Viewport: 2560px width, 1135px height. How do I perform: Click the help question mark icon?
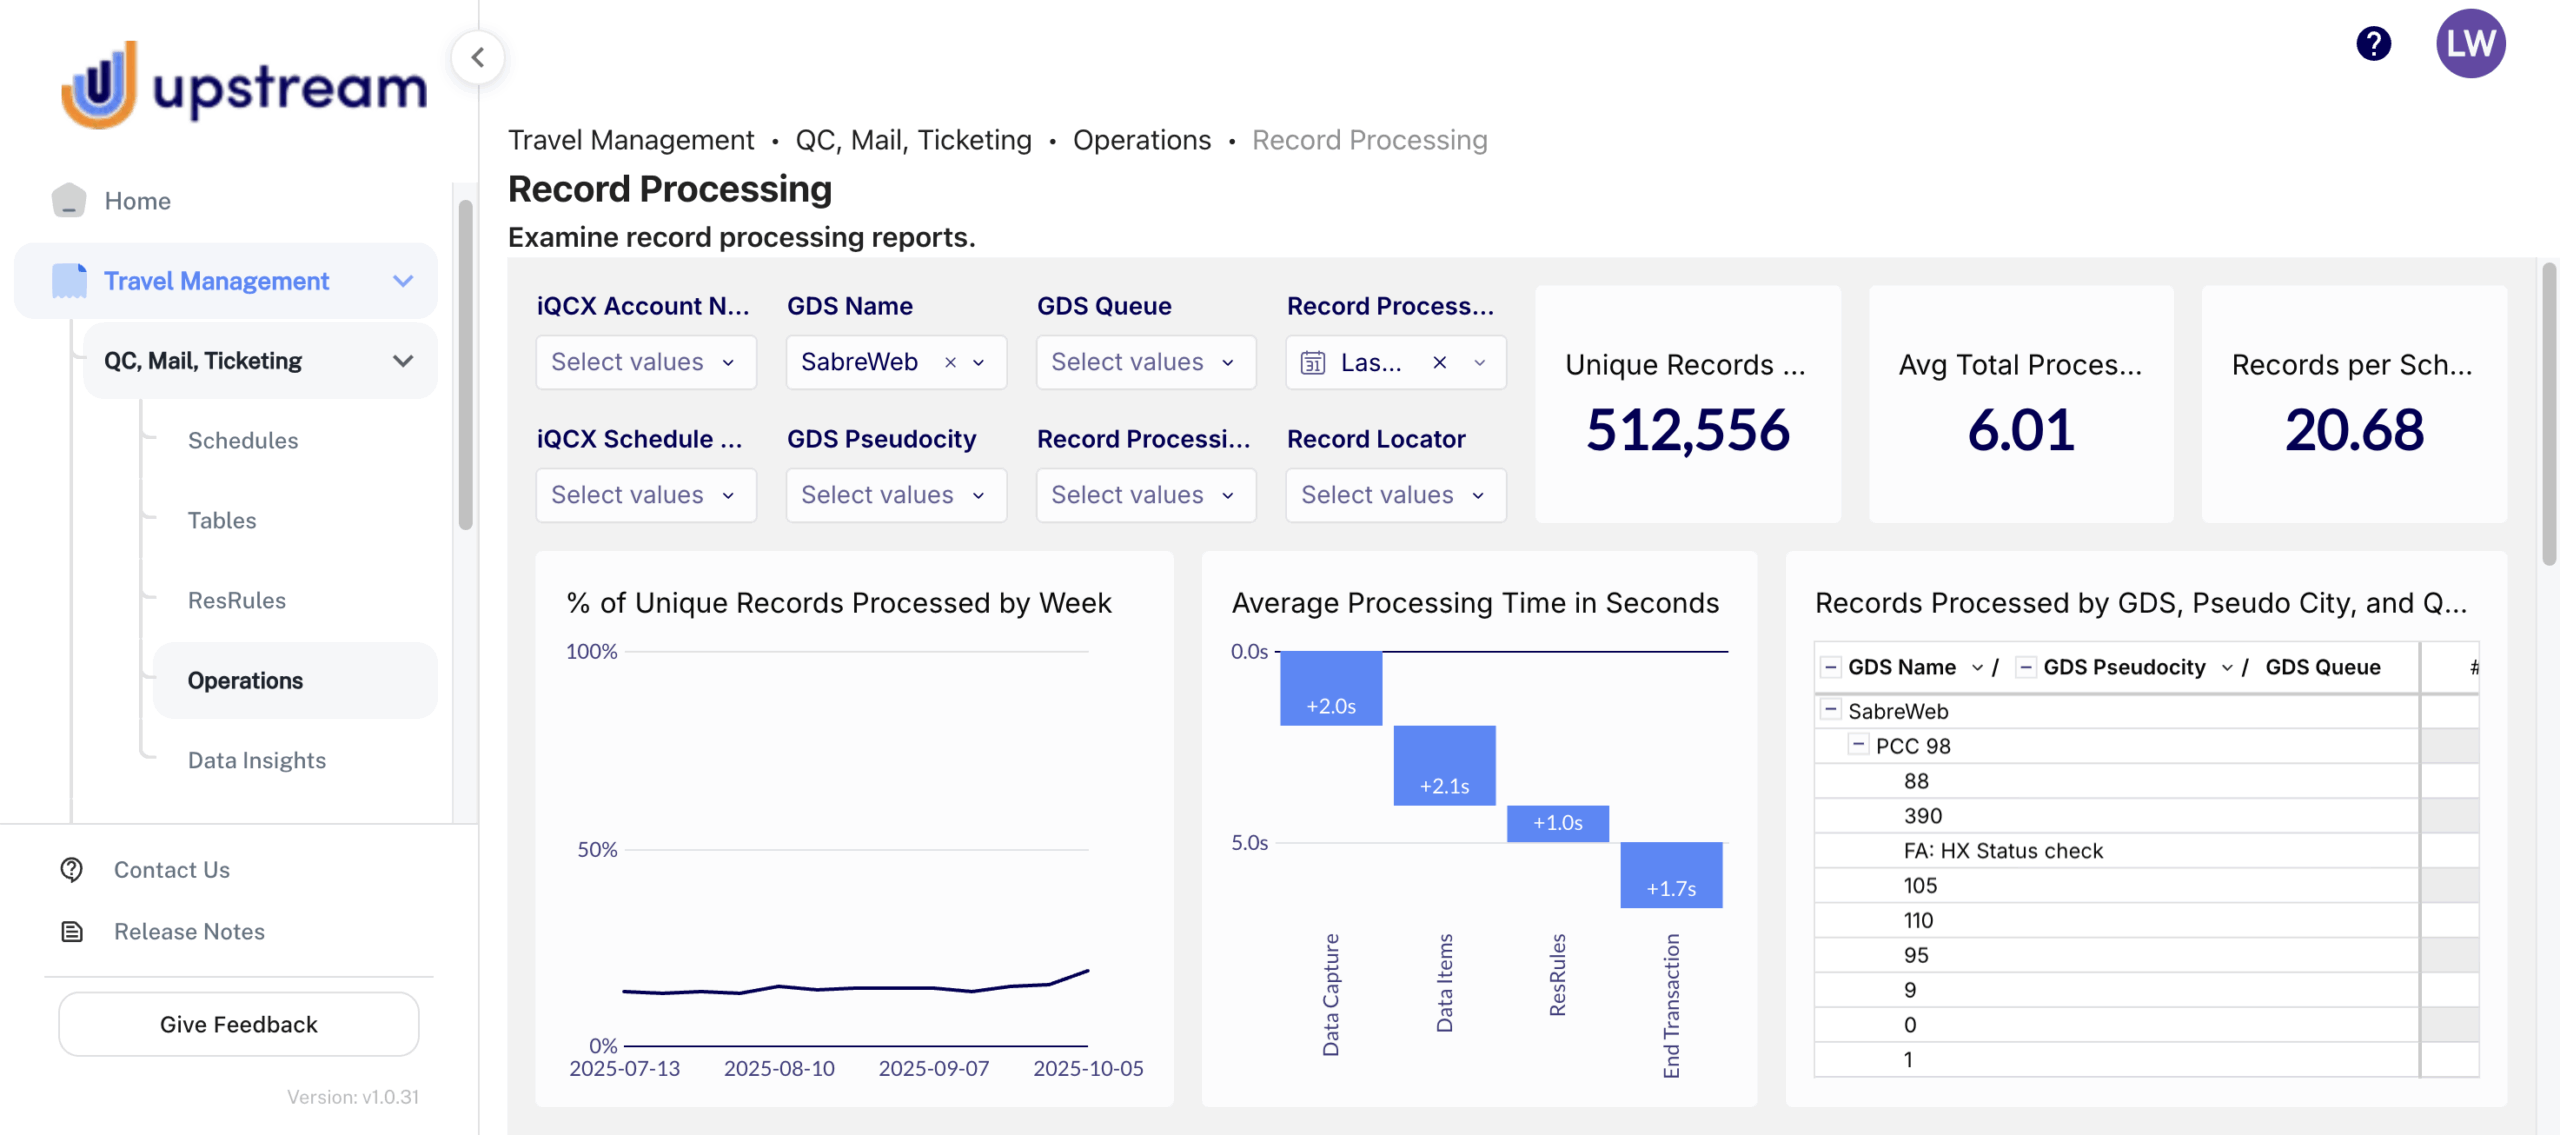coord(2373,44)
